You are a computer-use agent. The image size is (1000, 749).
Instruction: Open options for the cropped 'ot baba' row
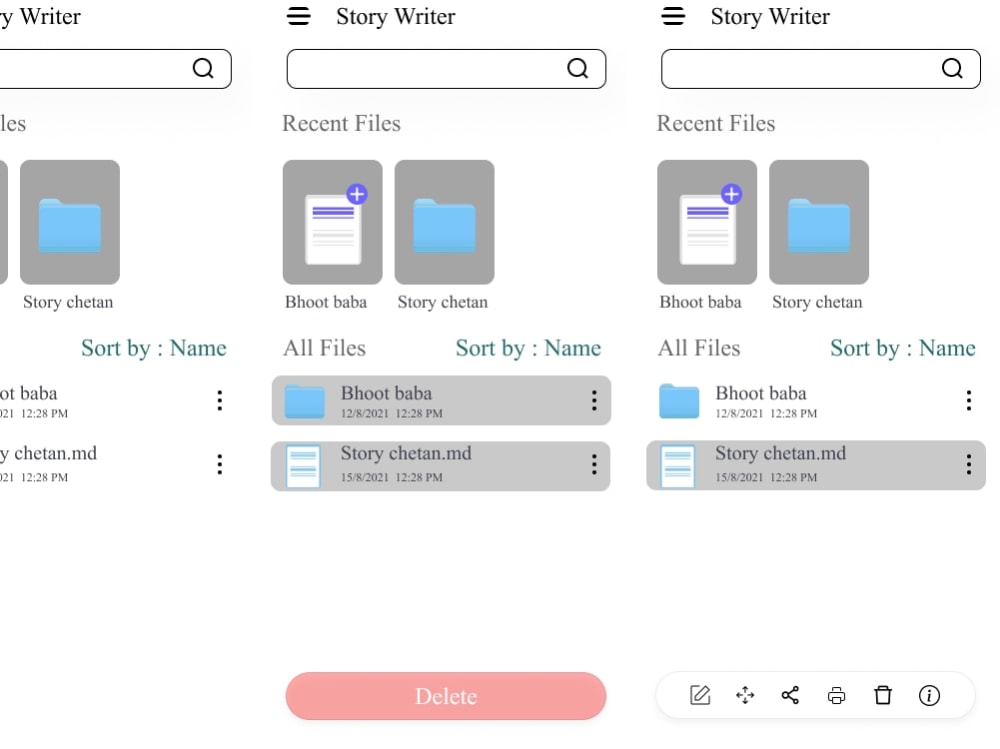tap(219, 400)
